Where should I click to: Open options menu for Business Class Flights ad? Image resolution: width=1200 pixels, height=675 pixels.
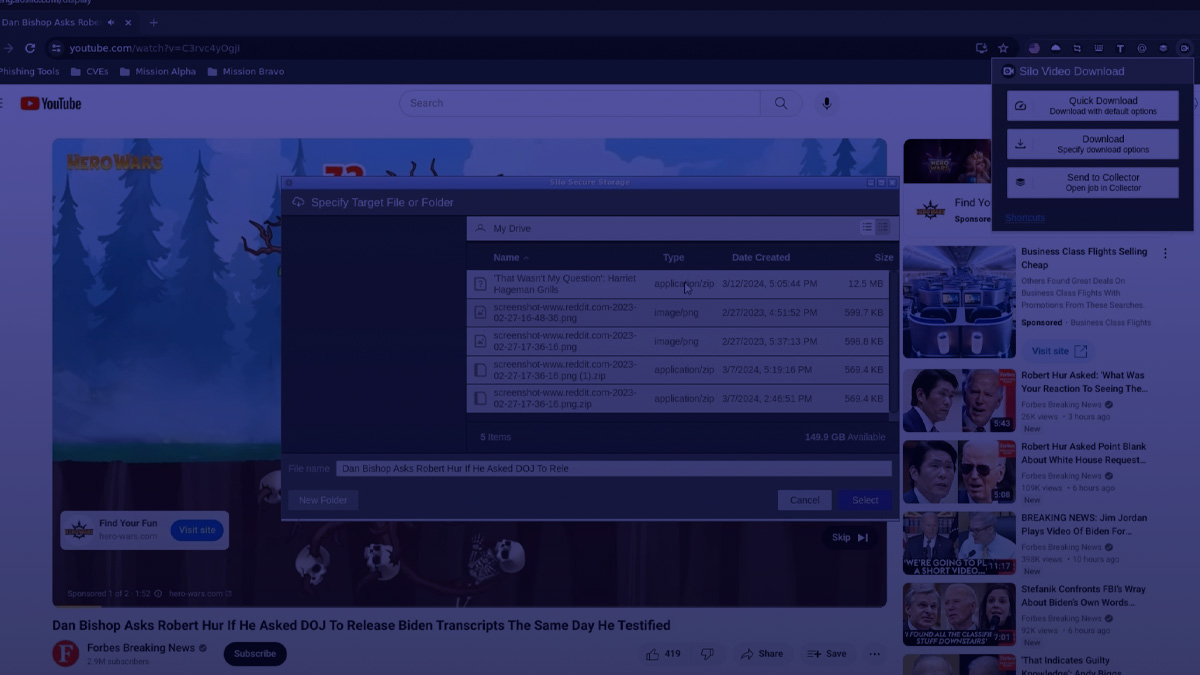click(1165, 254)
